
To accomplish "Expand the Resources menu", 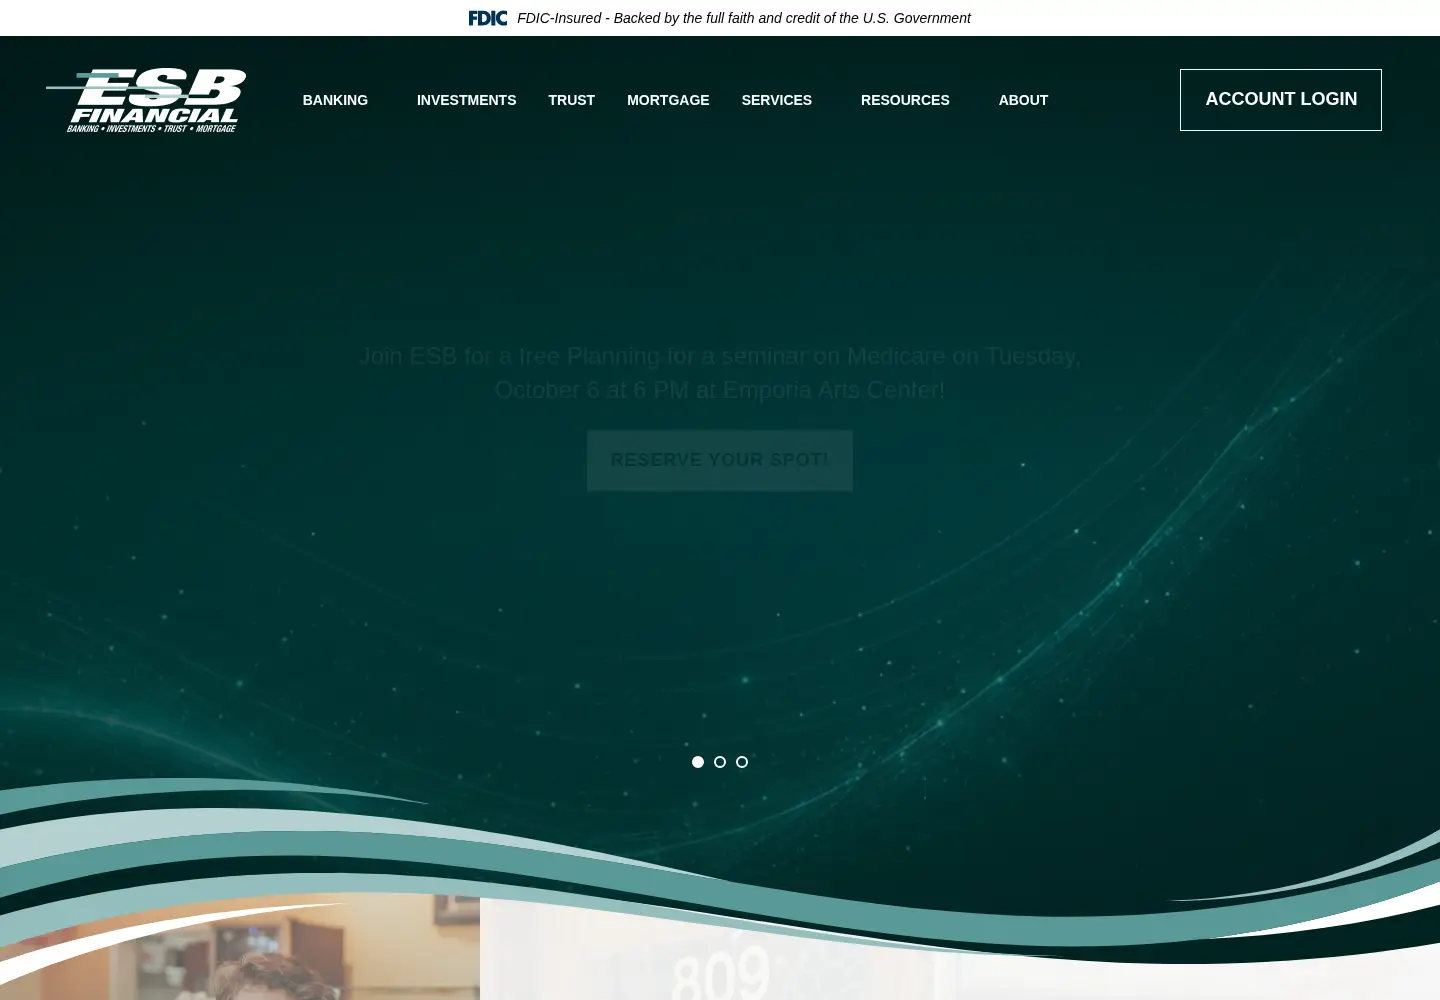I will point(905,100).
